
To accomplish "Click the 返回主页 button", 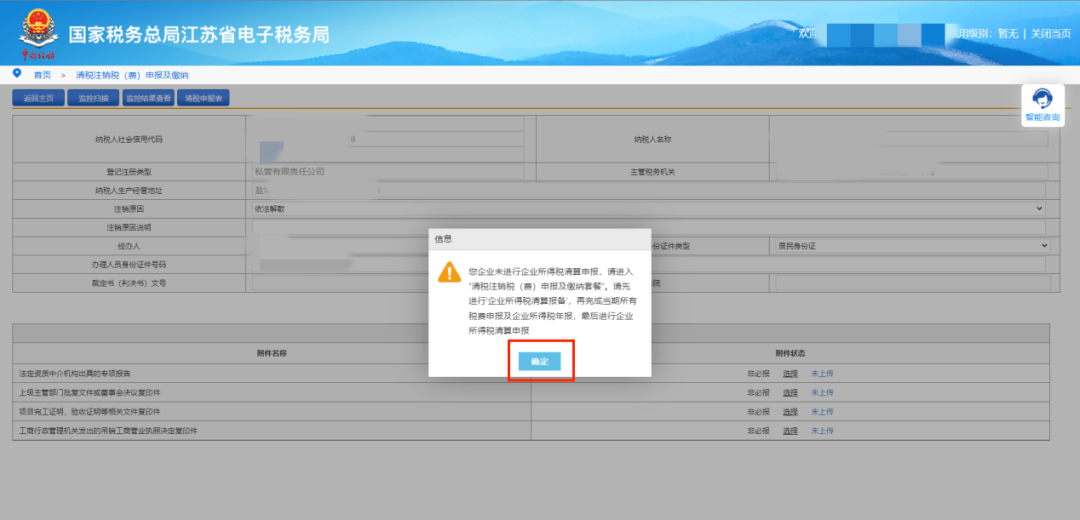I will click(x=39, y=98).
